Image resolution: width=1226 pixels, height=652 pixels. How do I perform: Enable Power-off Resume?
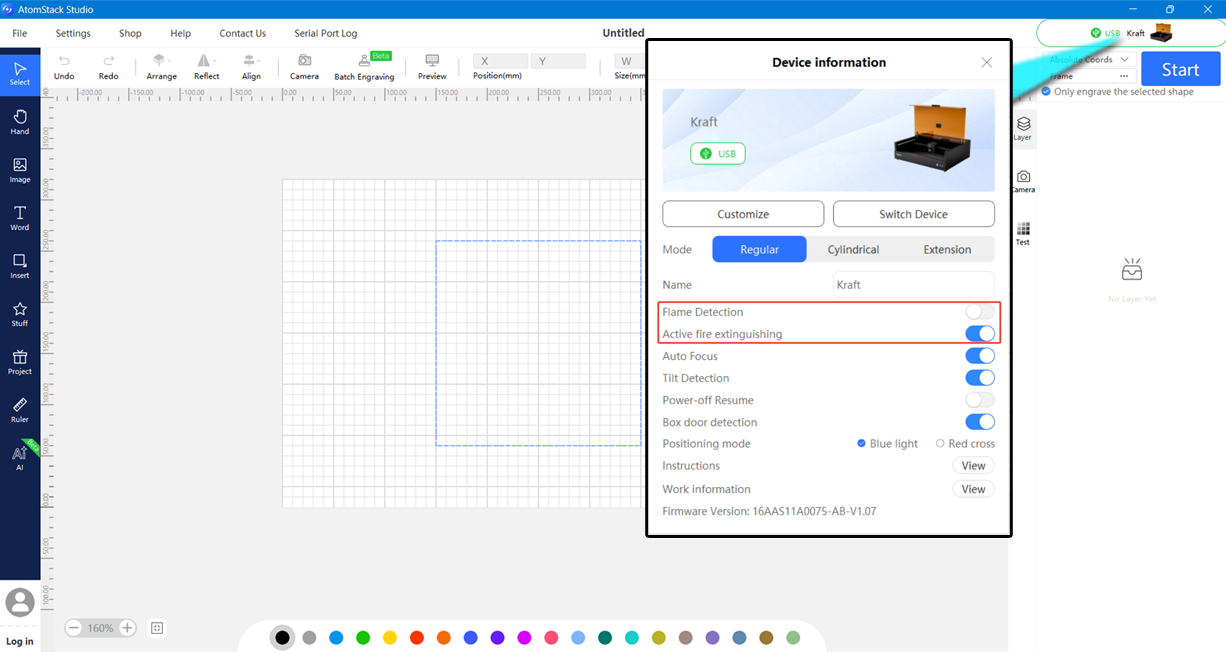click(980, 400)
